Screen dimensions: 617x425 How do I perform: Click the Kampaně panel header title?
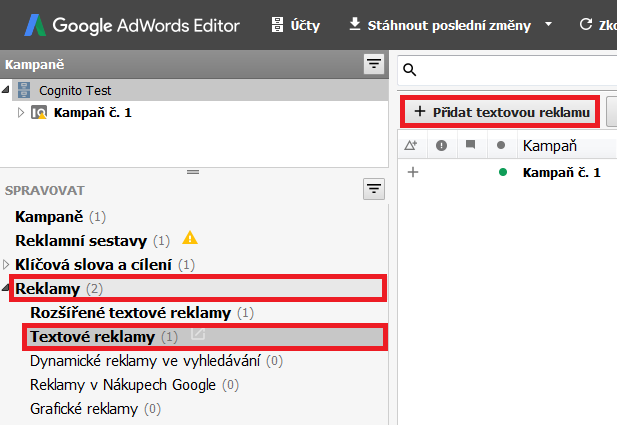(35, 64)
